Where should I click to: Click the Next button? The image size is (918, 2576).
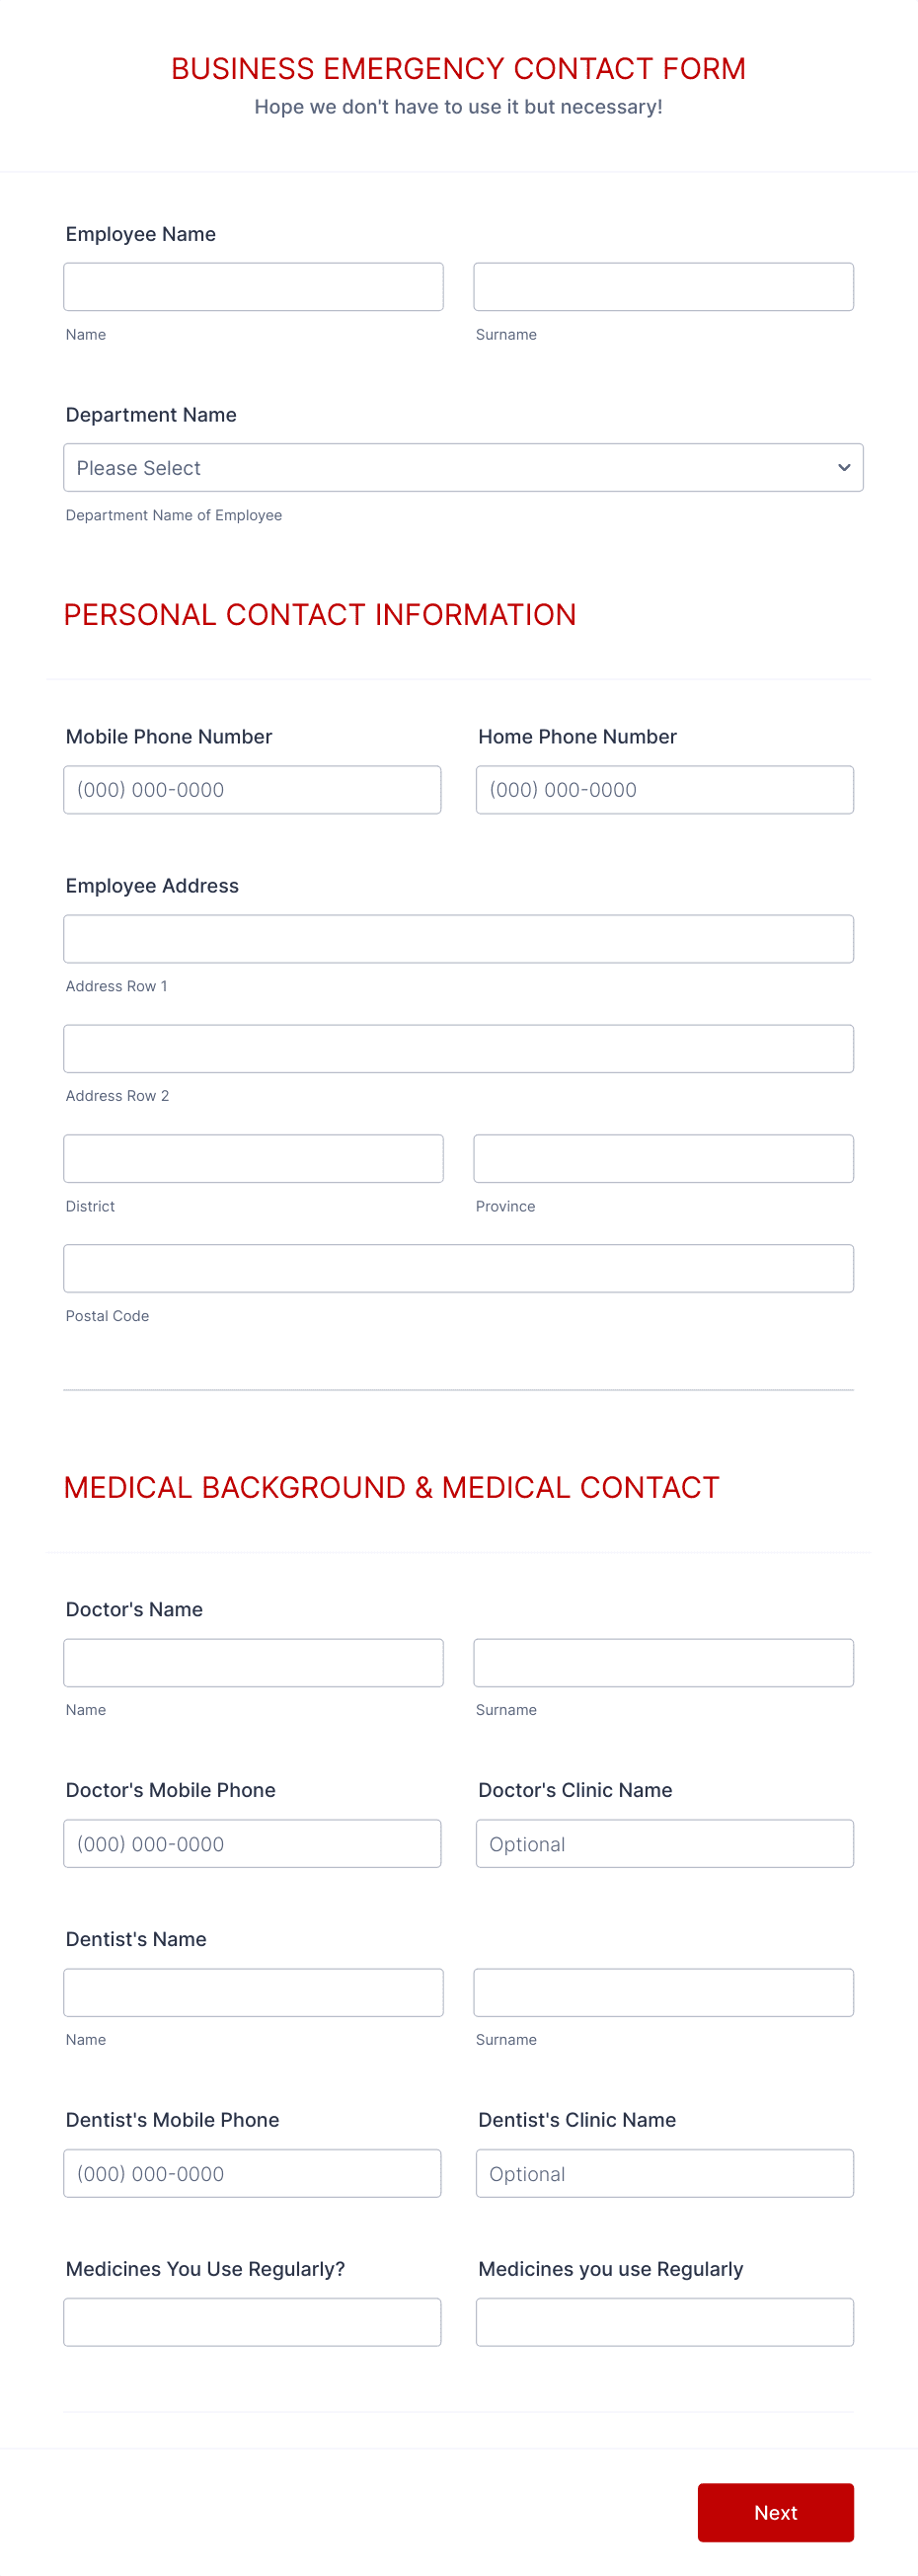[775, 2513]
